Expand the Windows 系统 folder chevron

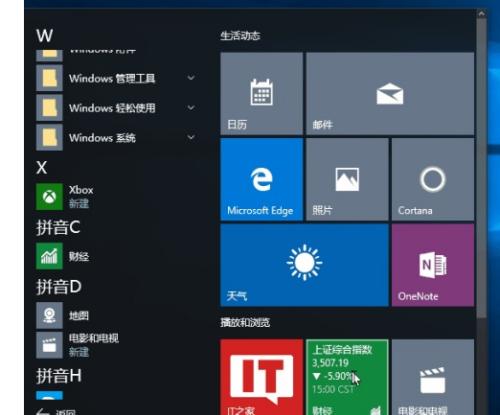tap(191, 137)
